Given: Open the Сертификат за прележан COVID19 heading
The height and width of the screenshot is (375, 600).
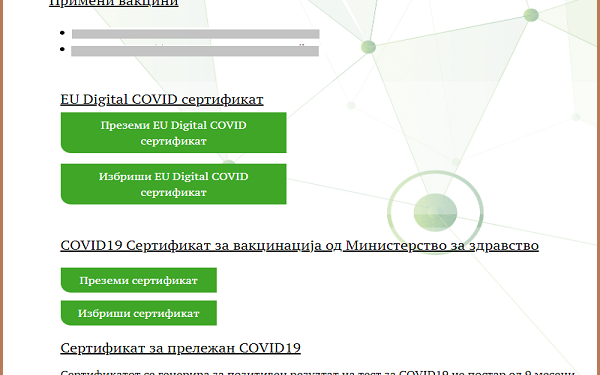Looking at the screenshot, I should pos(180,348).
